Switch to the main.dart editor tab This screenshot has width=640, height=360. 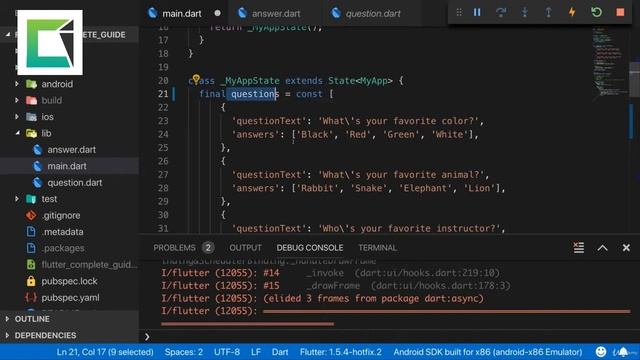(x=182, y=13)
